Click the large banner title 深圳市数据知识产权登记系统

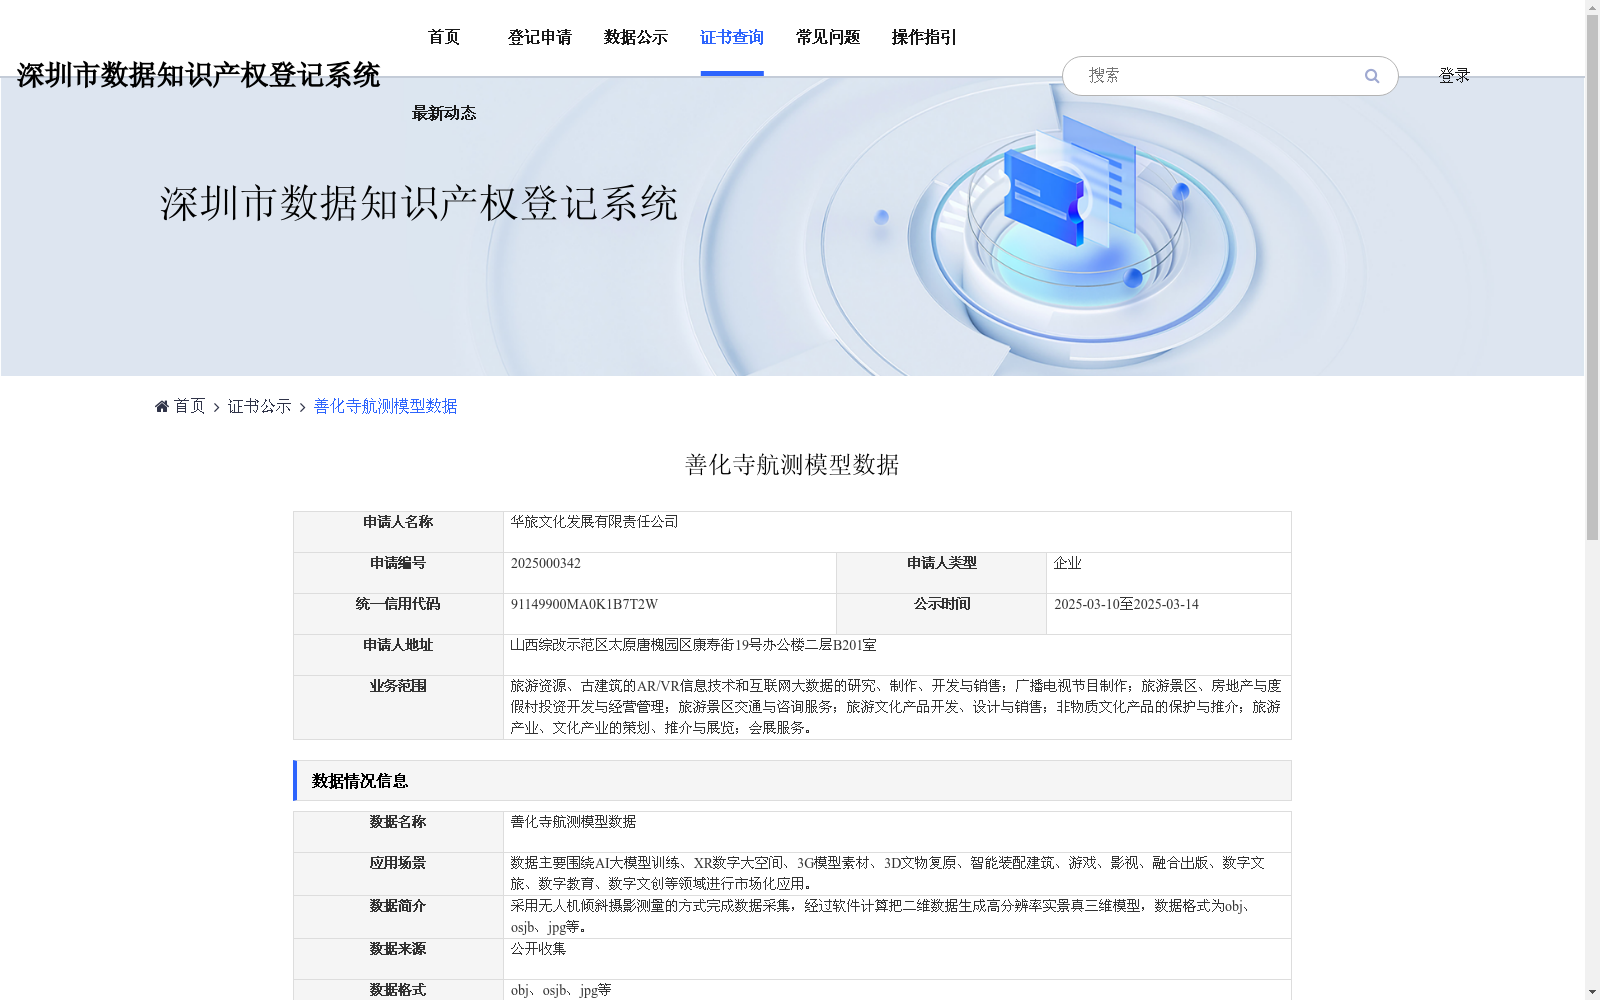click(x=419, y=203)
